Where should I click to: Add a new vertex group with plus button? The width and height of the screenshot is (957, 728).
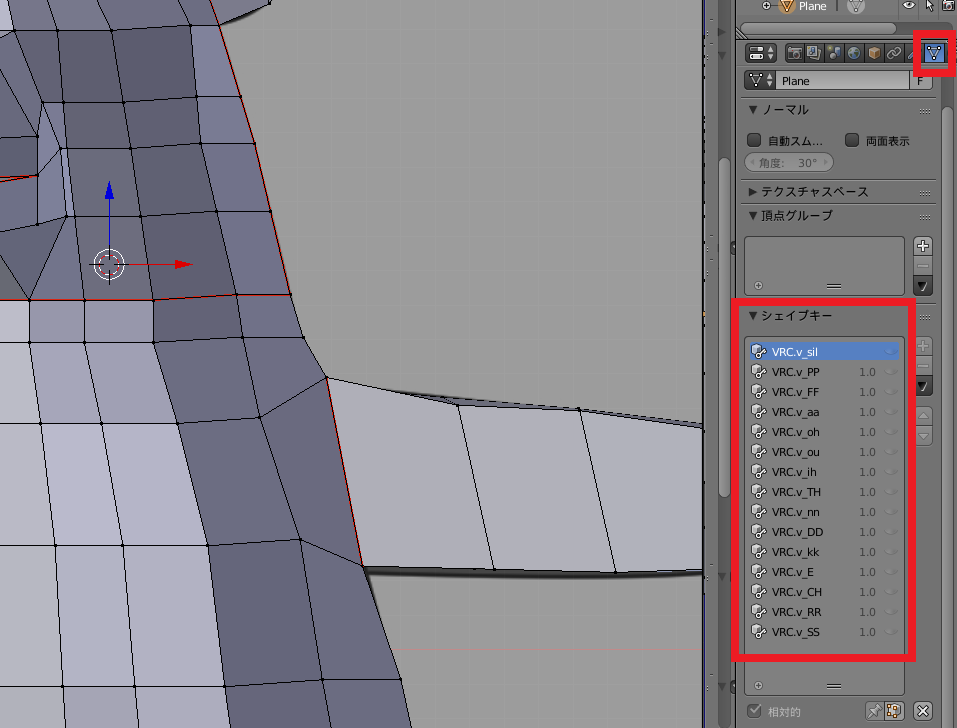click(x=923, y=246)
